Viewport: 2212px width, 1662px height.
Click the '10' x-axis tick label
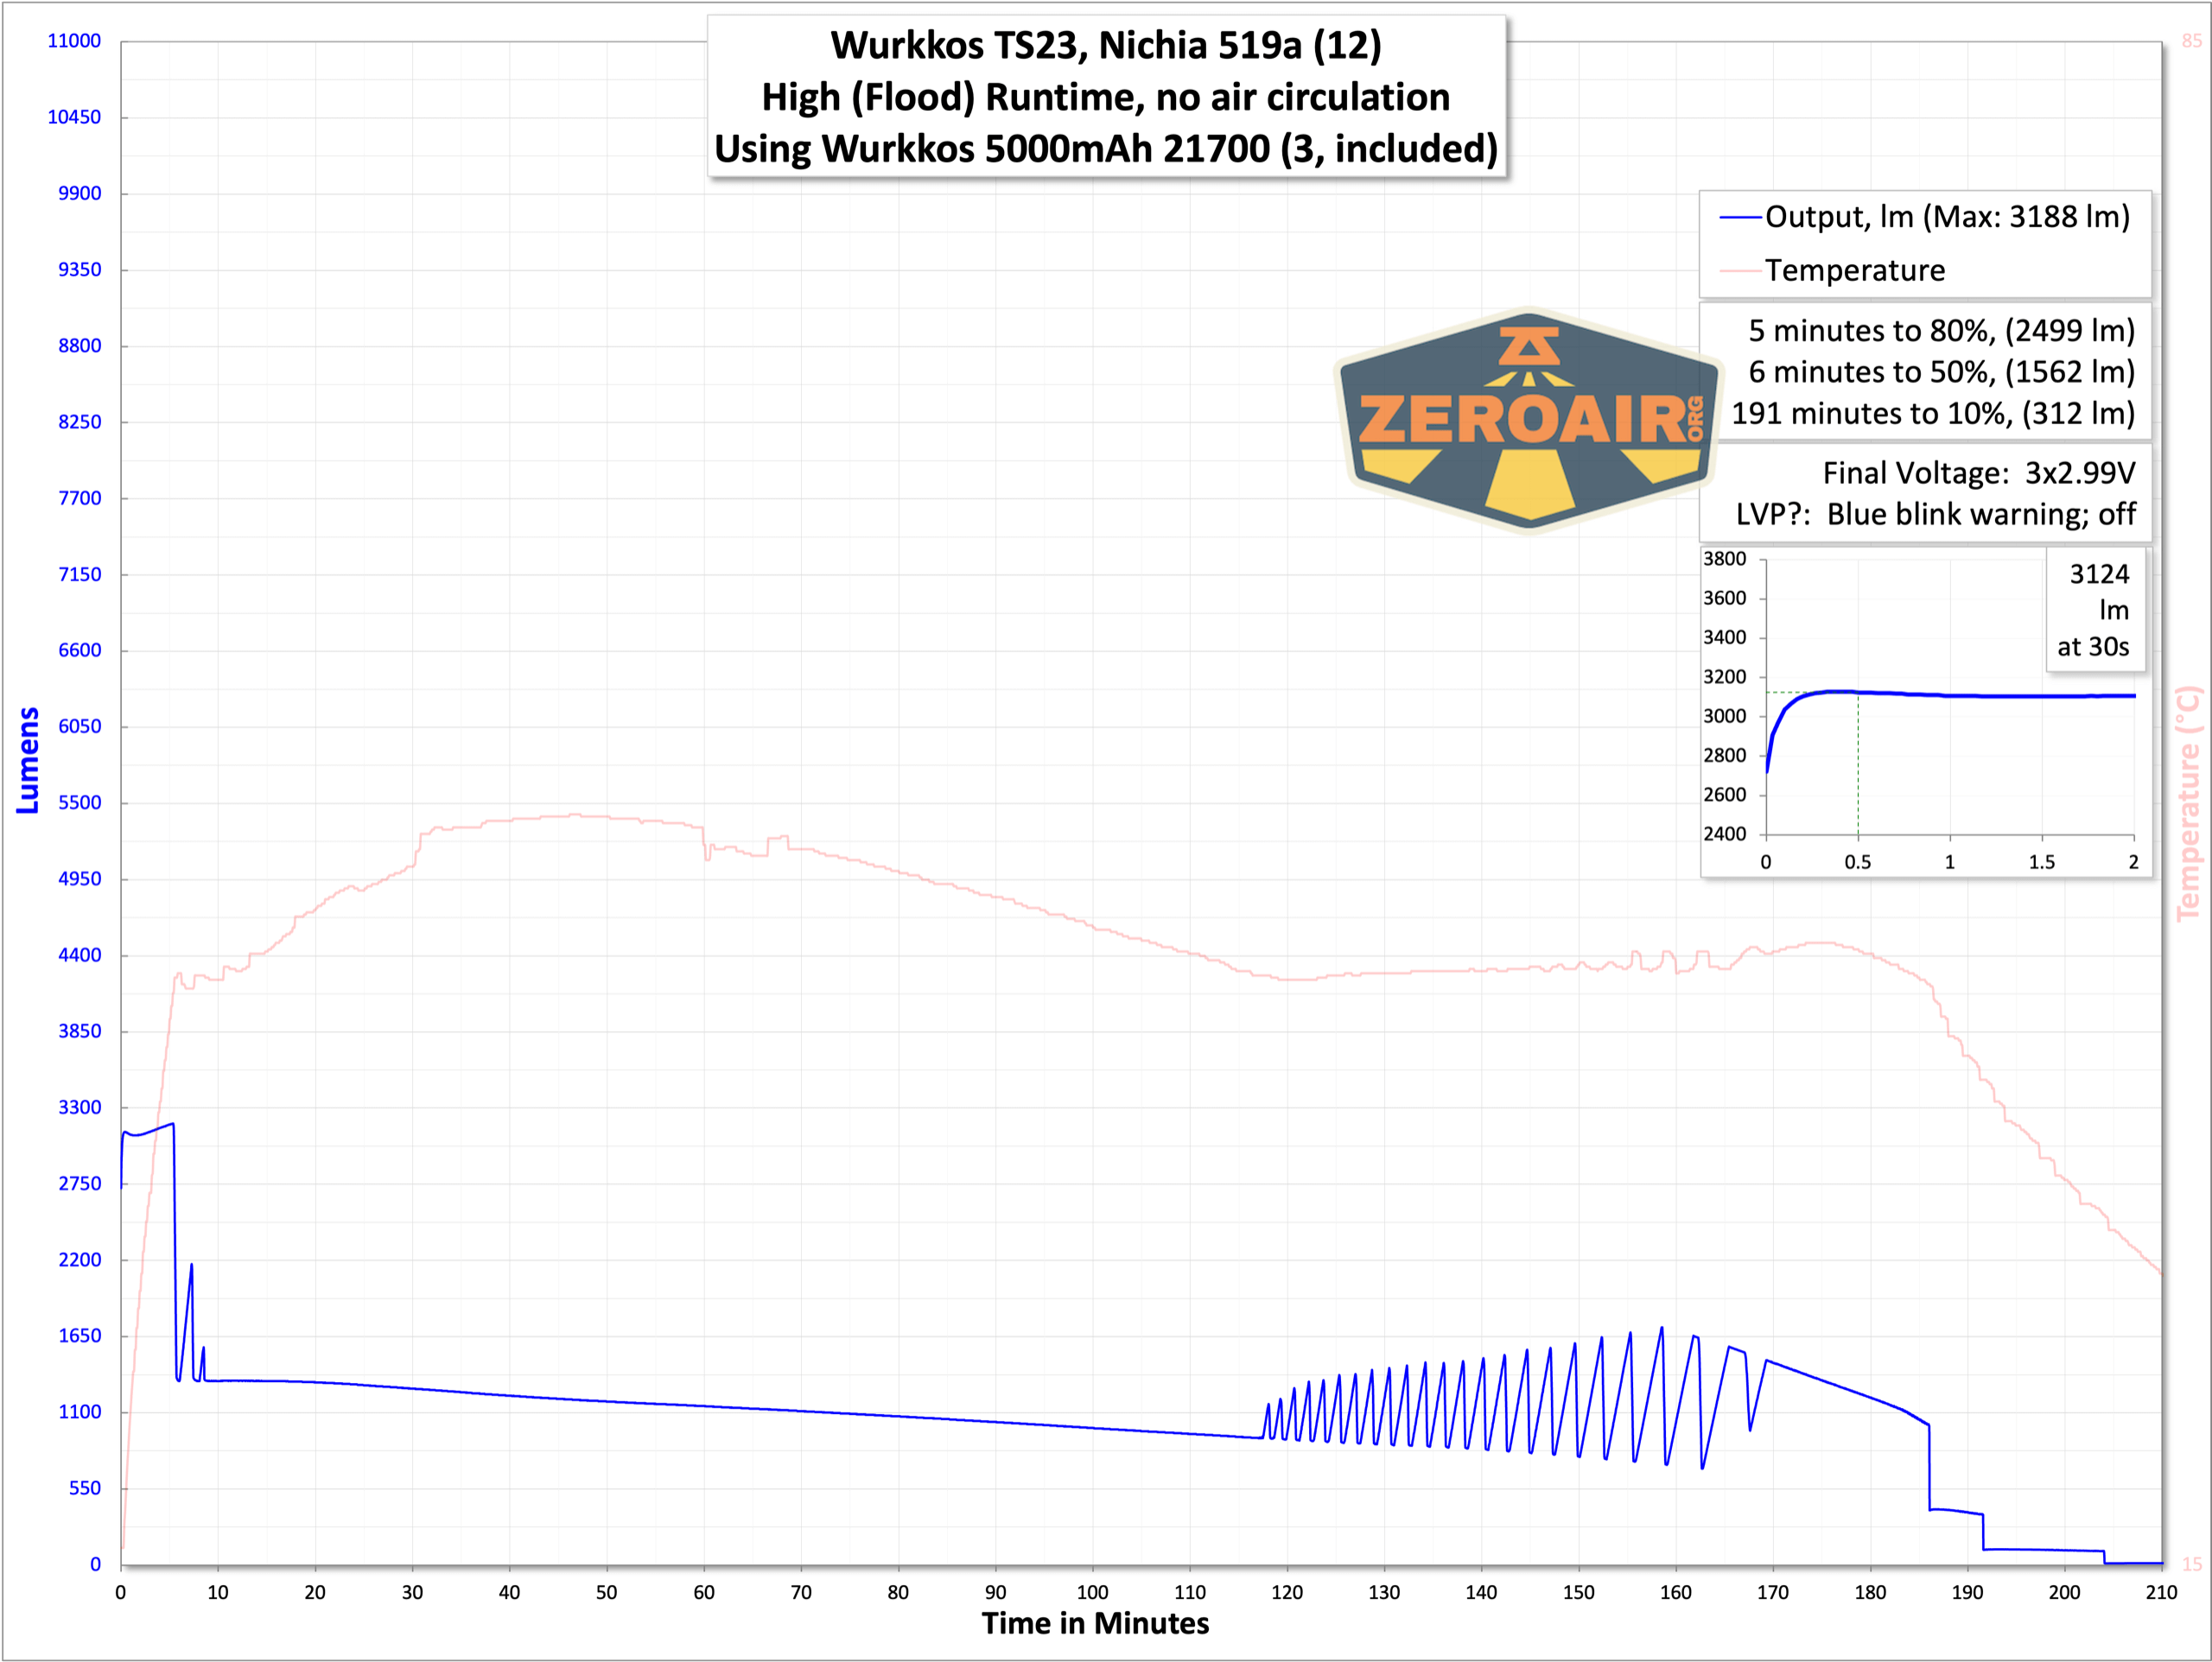pyautogui.click(x=218, y=1592)
